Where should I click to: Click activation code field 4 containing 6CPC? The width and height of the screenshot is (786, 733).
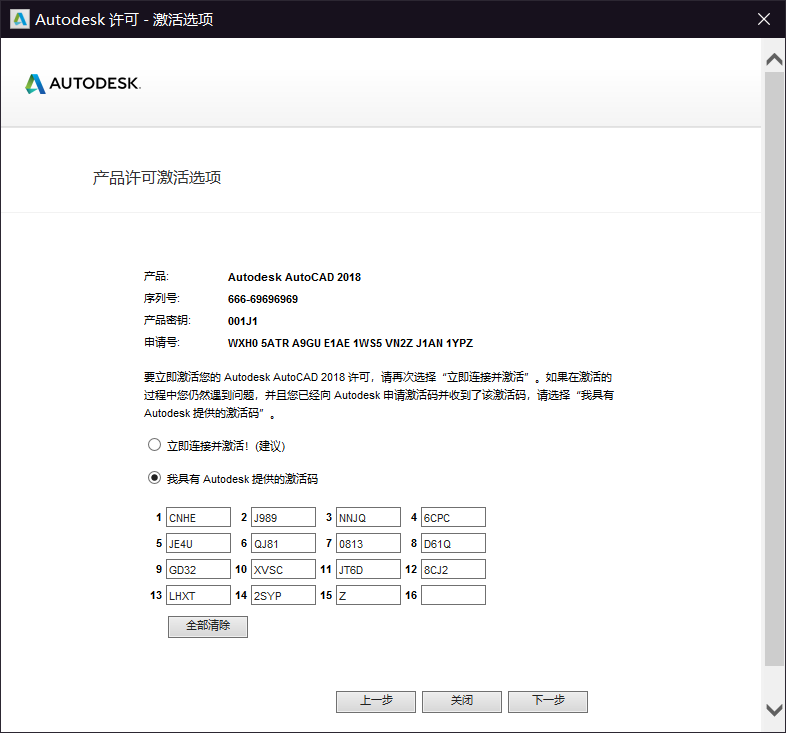(453, 517)
